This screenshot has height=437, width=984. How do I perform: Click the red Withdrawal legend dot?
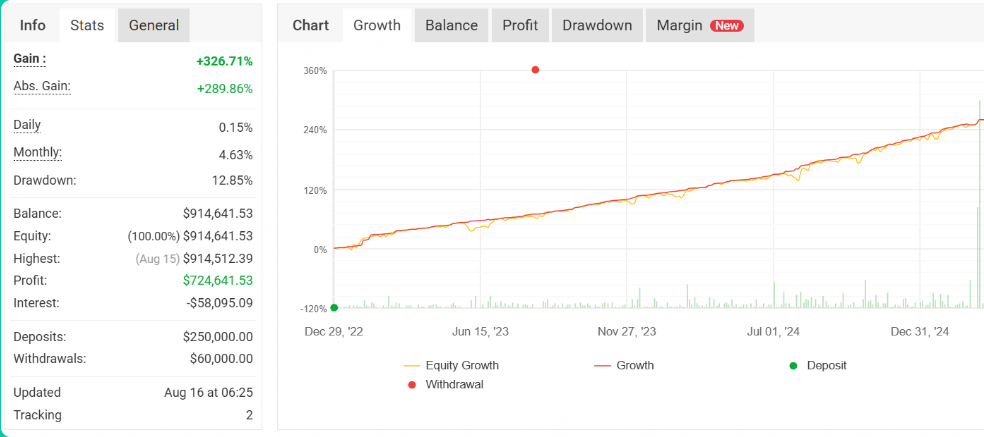click(412, 384)
